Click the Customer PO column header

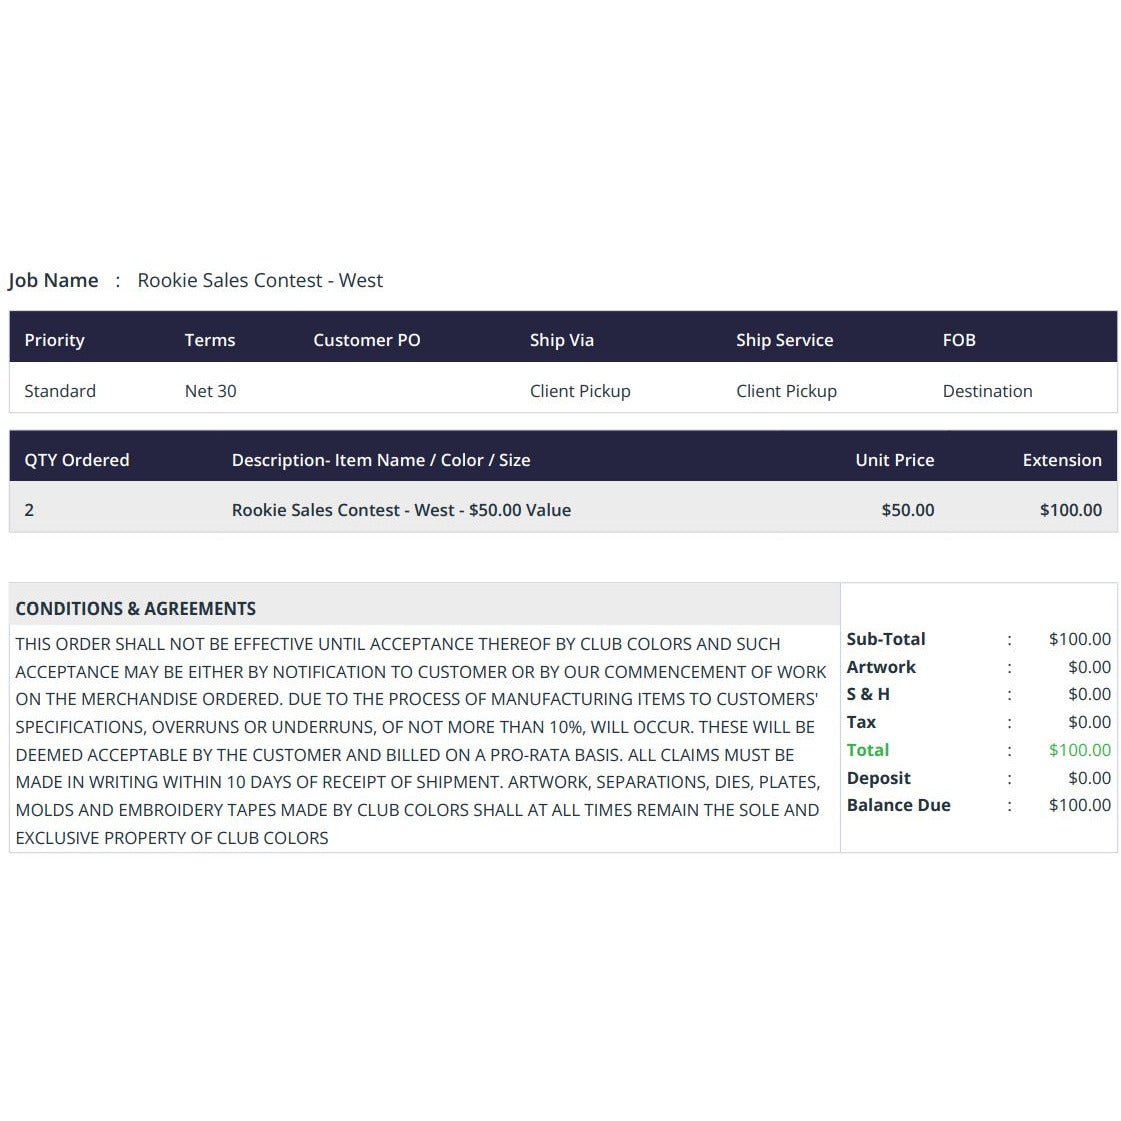tap(367, 340)
